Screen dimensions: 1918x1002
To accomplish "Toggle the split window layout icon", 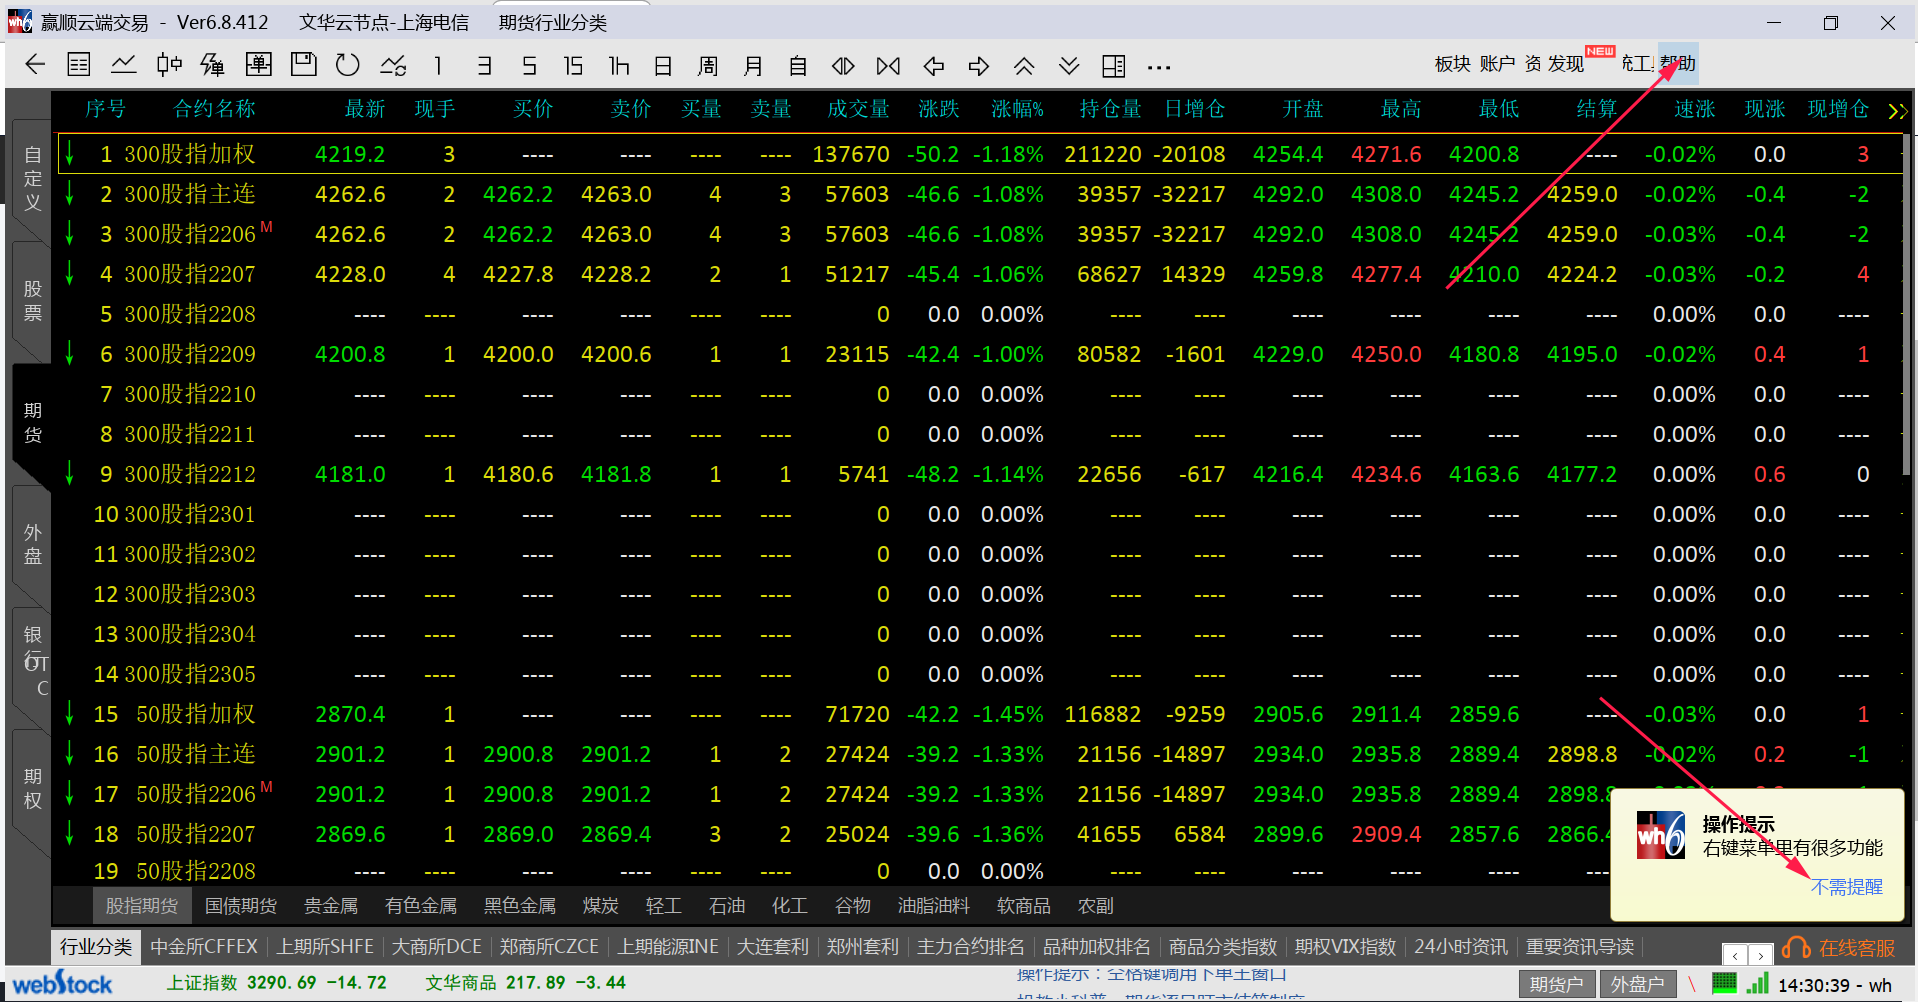I will pyautogui.click(x=1113, y=66).
